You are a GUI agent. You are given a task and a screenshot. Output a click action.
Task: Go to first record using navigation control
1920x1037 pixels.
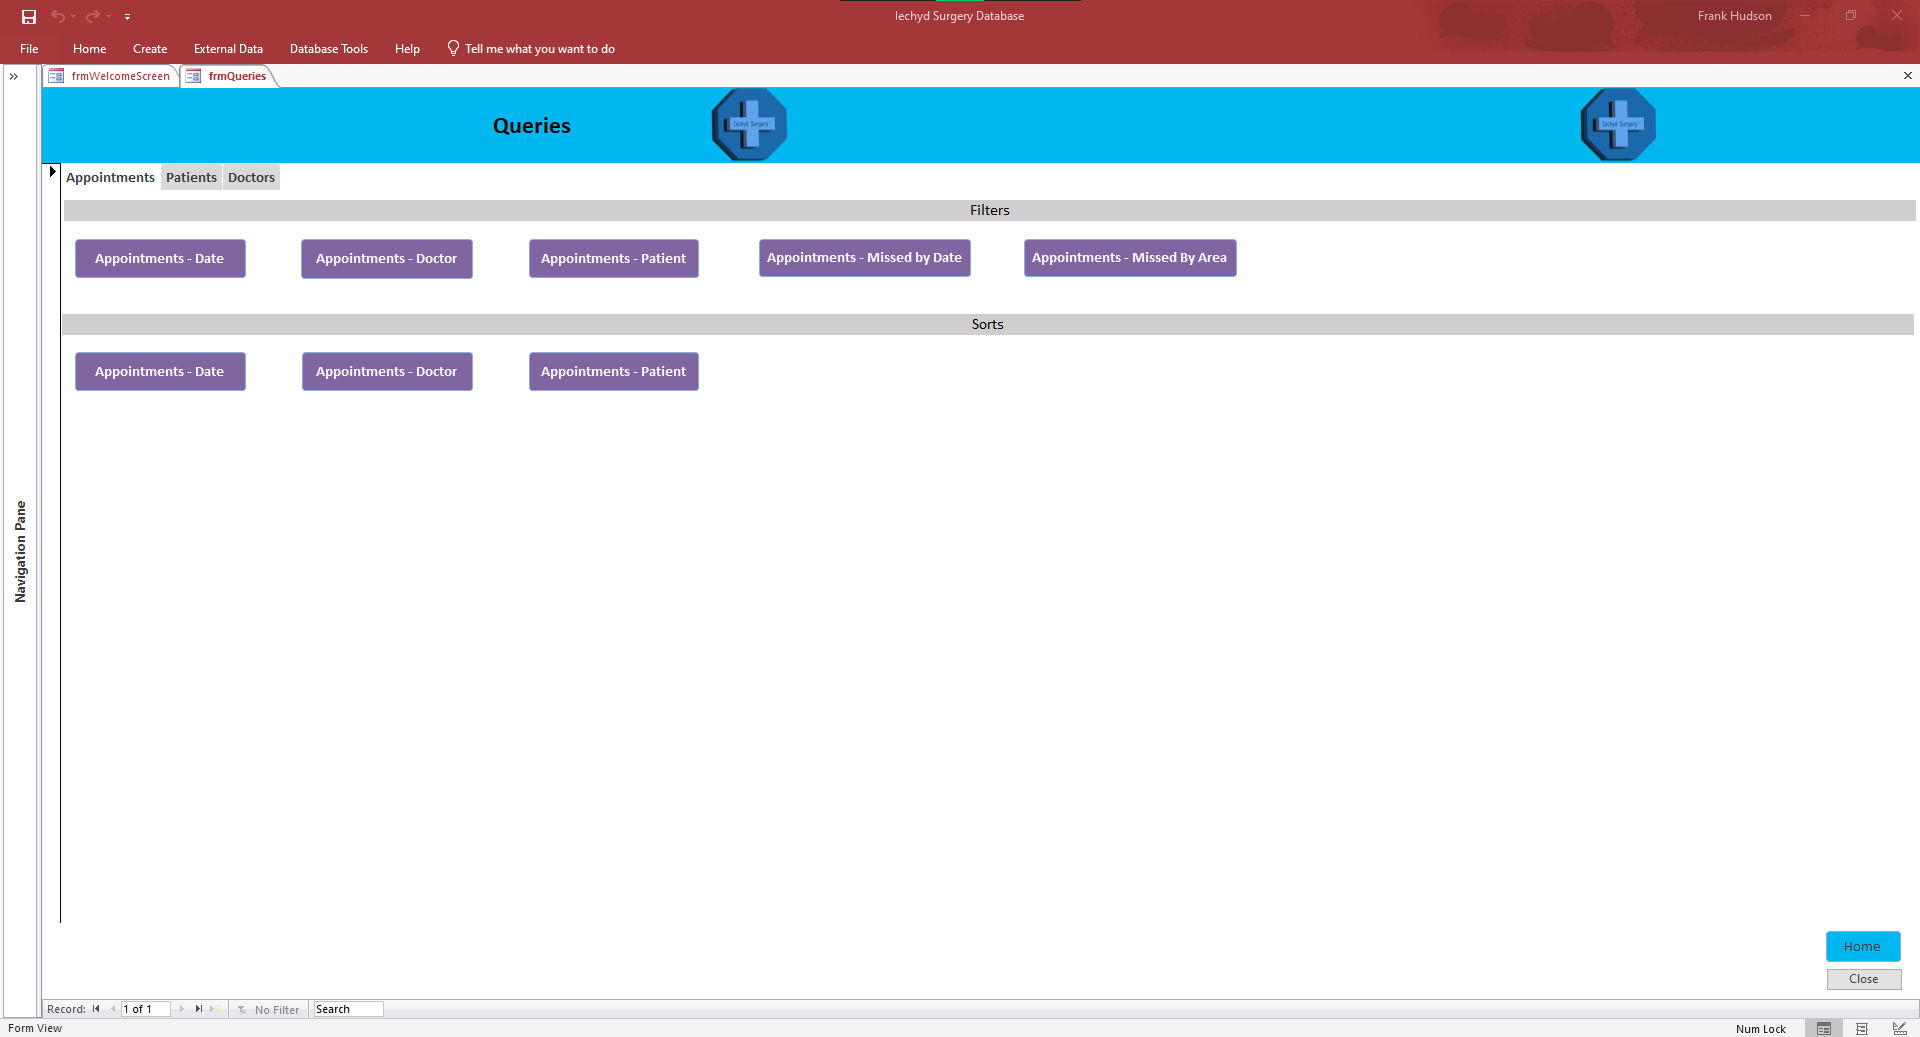click(97, 1009)
